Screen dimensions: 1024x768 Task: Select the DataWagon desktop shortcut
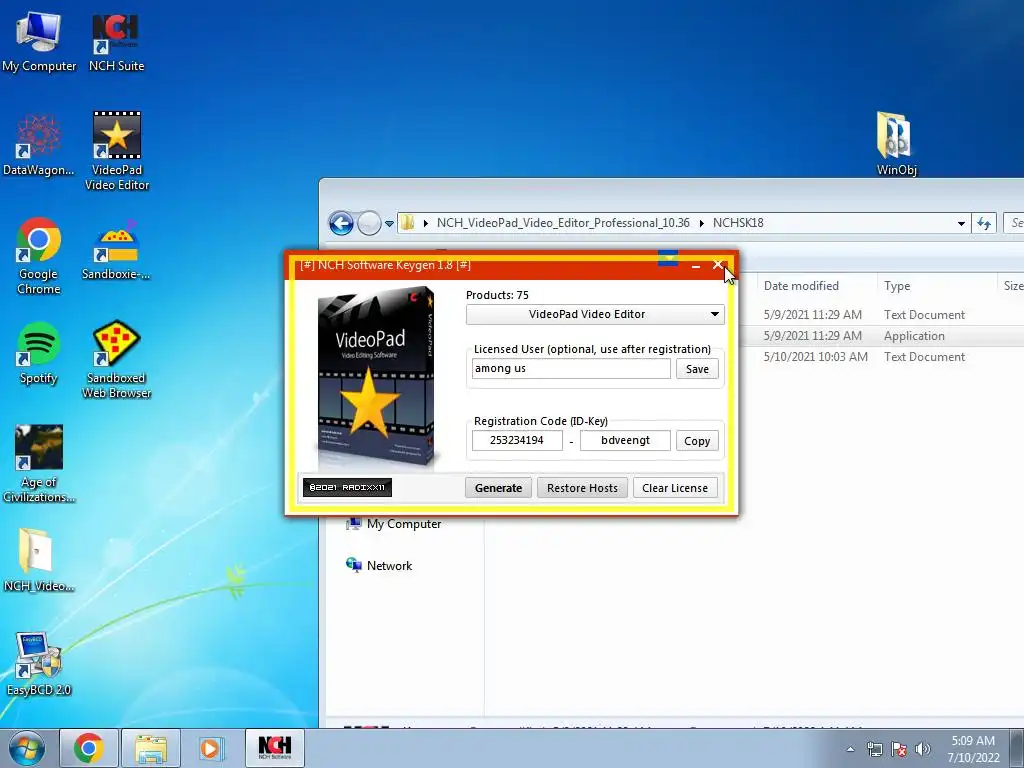click(39, 145)
